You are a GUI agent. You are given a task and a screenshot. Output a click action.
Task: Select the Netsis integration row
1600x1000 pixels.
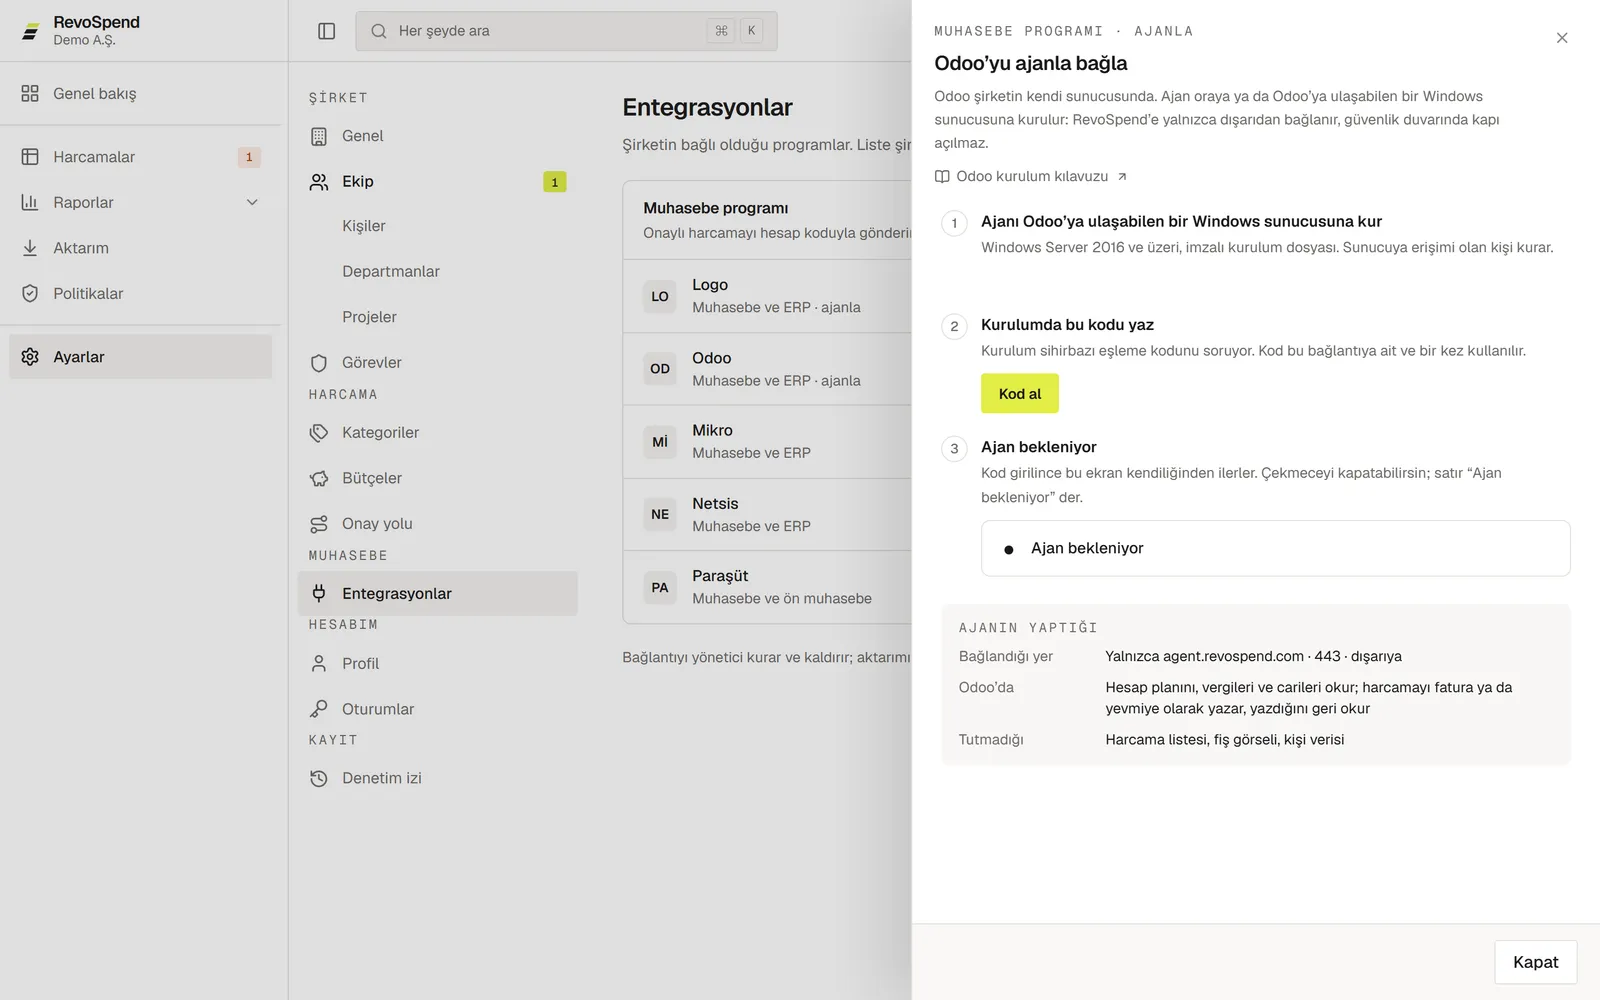click(767, 514)
